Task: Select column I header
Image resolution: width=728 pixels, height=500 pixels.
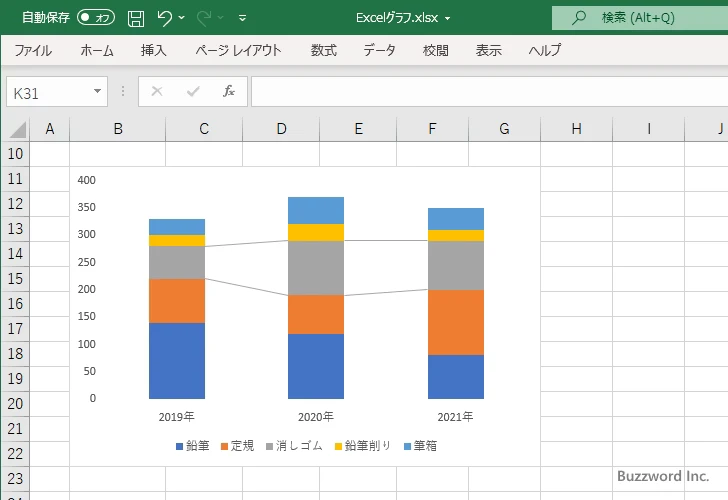Action: [649, 129]
